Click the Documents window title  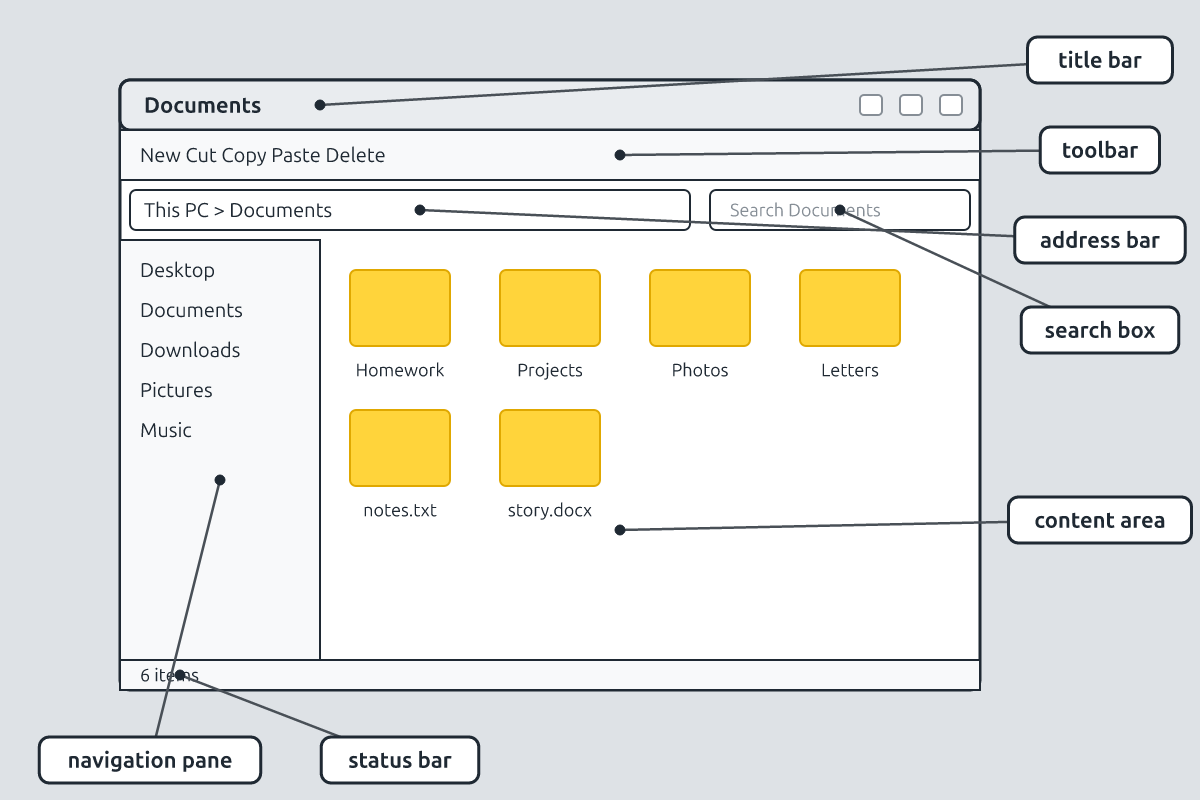click(x=202, y=105)
